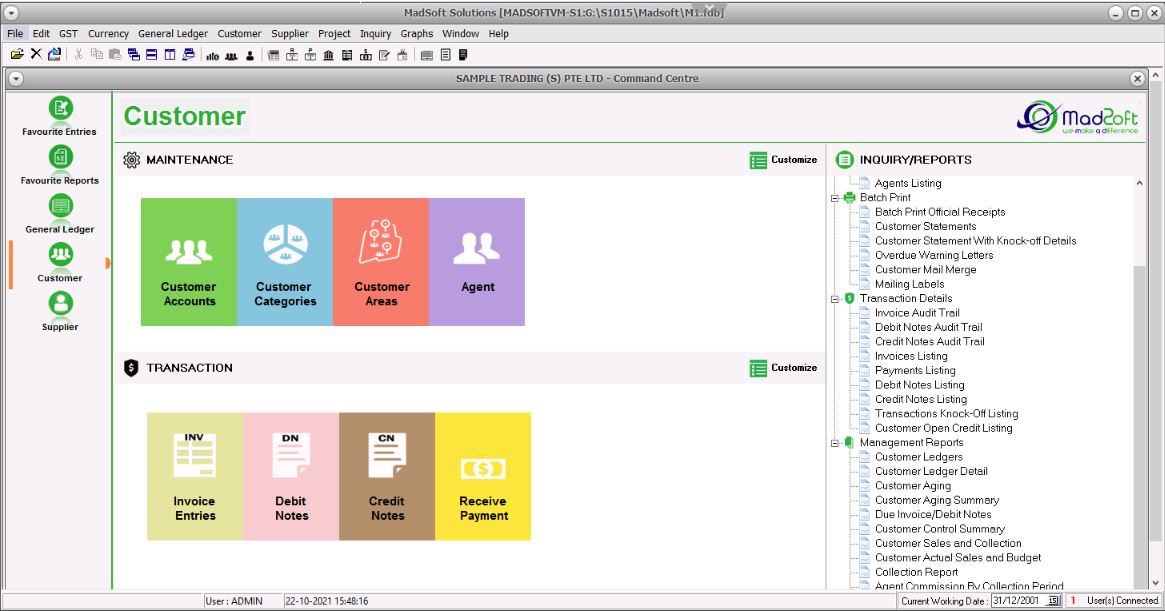The width and height of the screenshot is (1165, 611).
Task: Open the File menu
Action: click(15, 33)
